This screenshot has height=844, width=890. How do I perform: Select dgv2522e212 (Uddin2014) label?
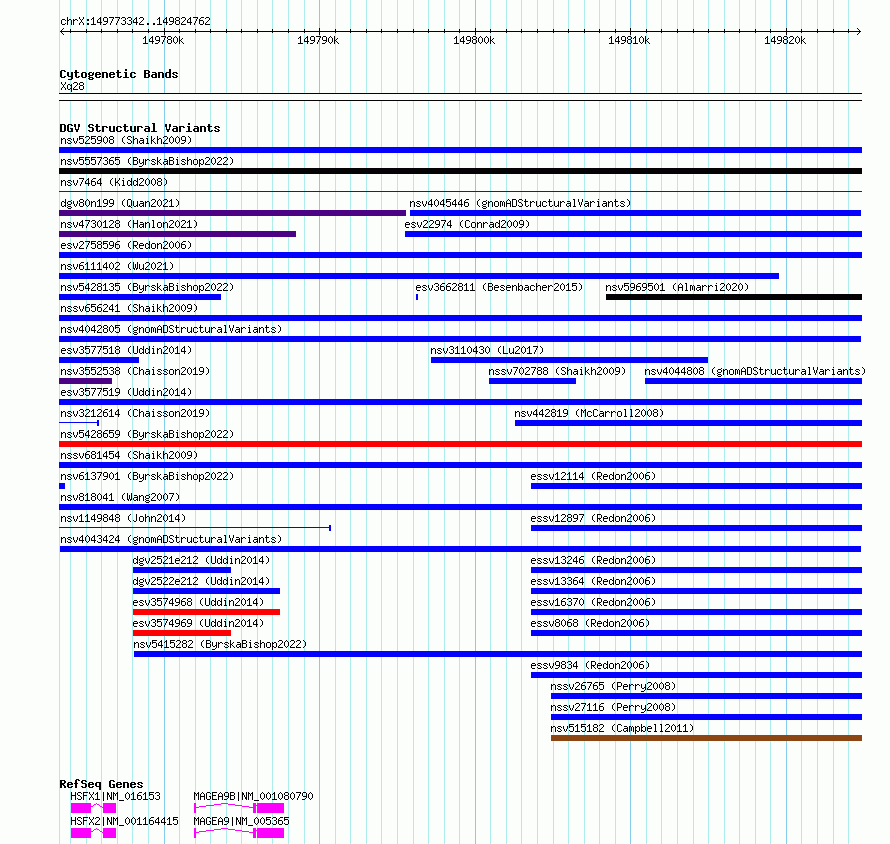coord(201,581)
